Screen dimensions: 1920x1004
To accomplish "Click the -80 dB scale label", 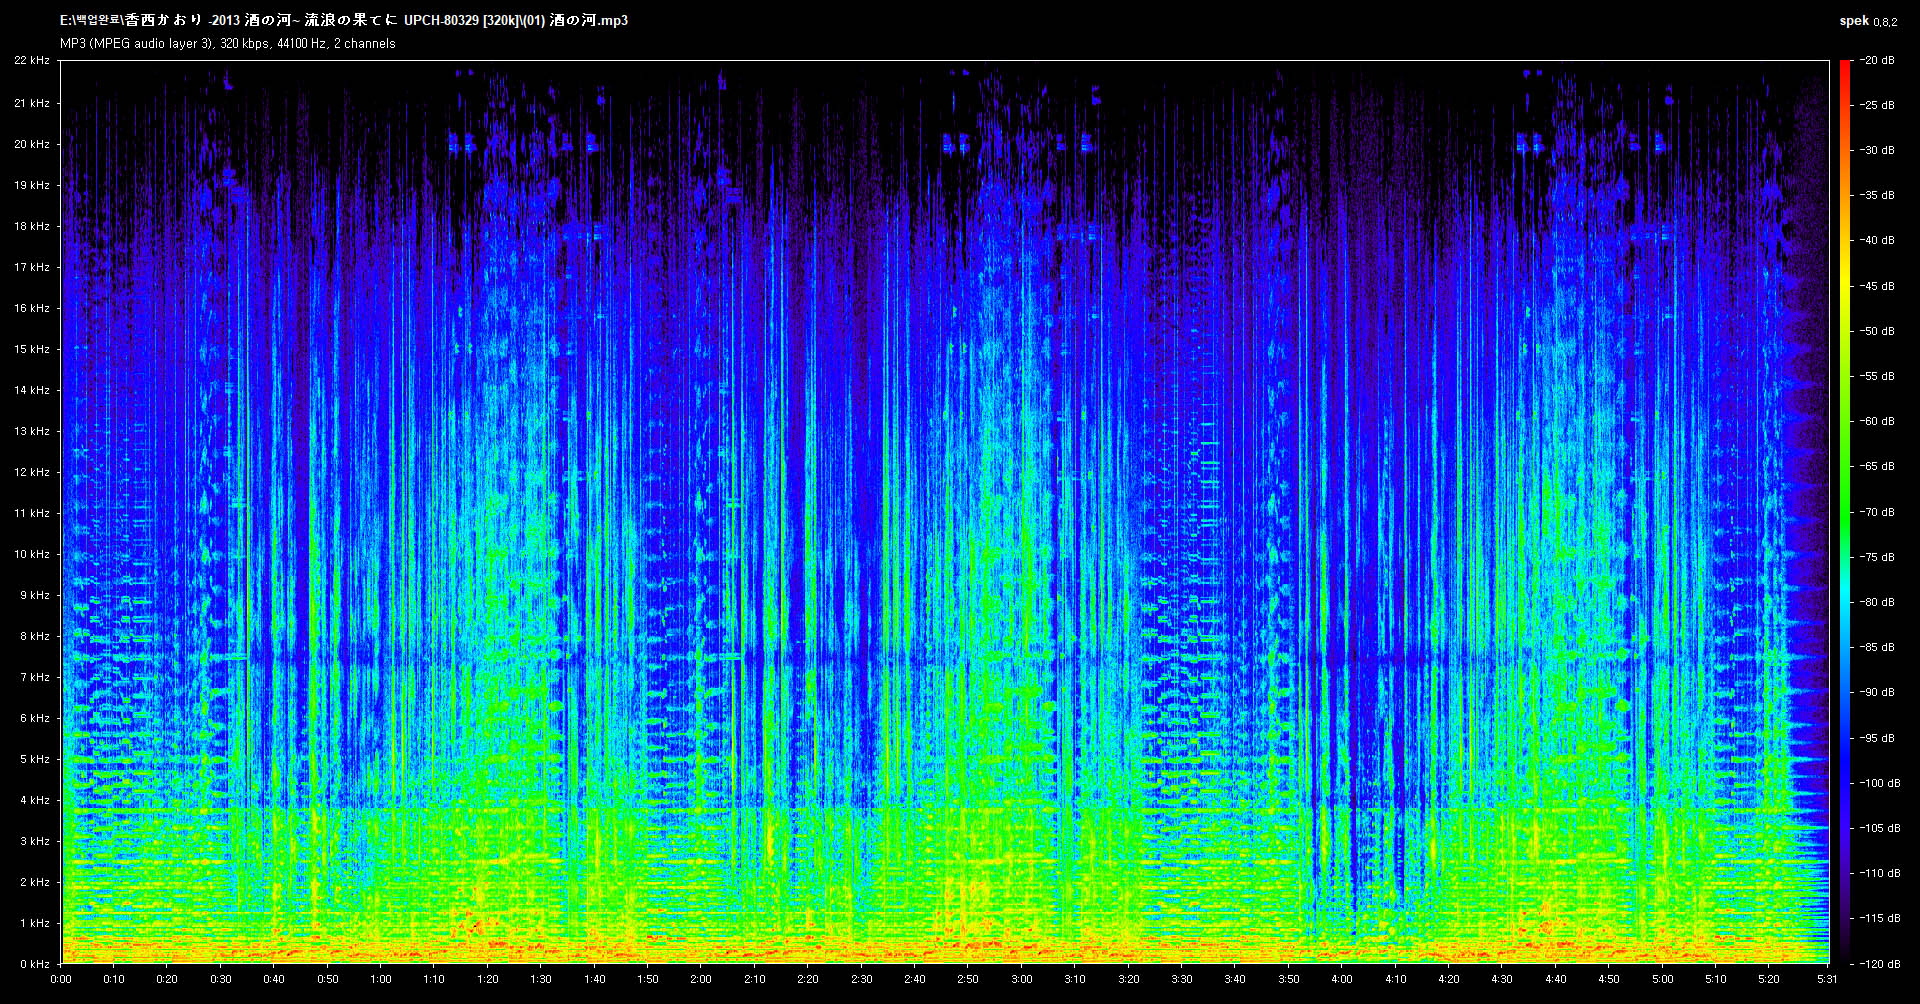I will [x=1878, y=602].
